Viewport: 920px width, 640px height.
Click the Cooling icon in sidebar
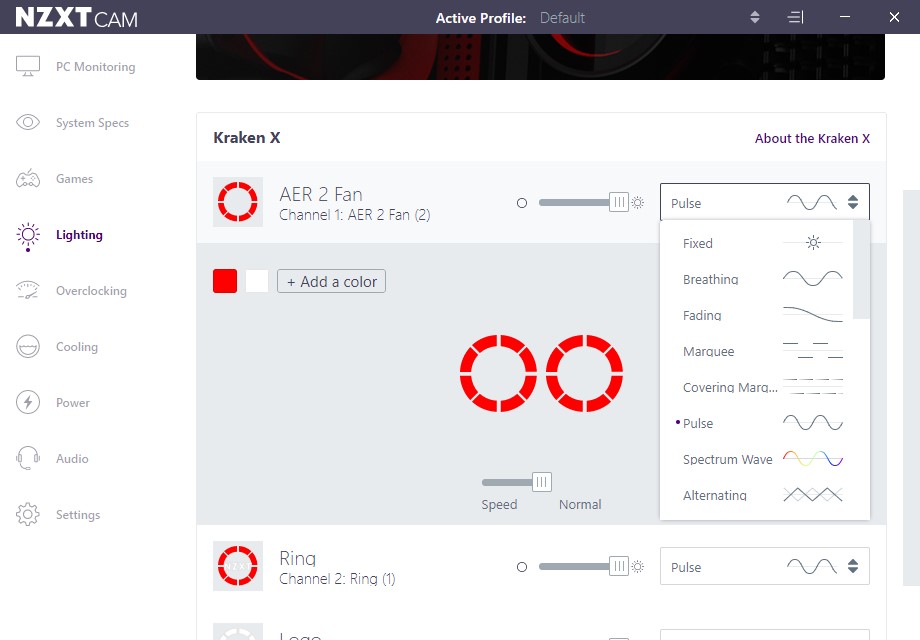[28, 346]
